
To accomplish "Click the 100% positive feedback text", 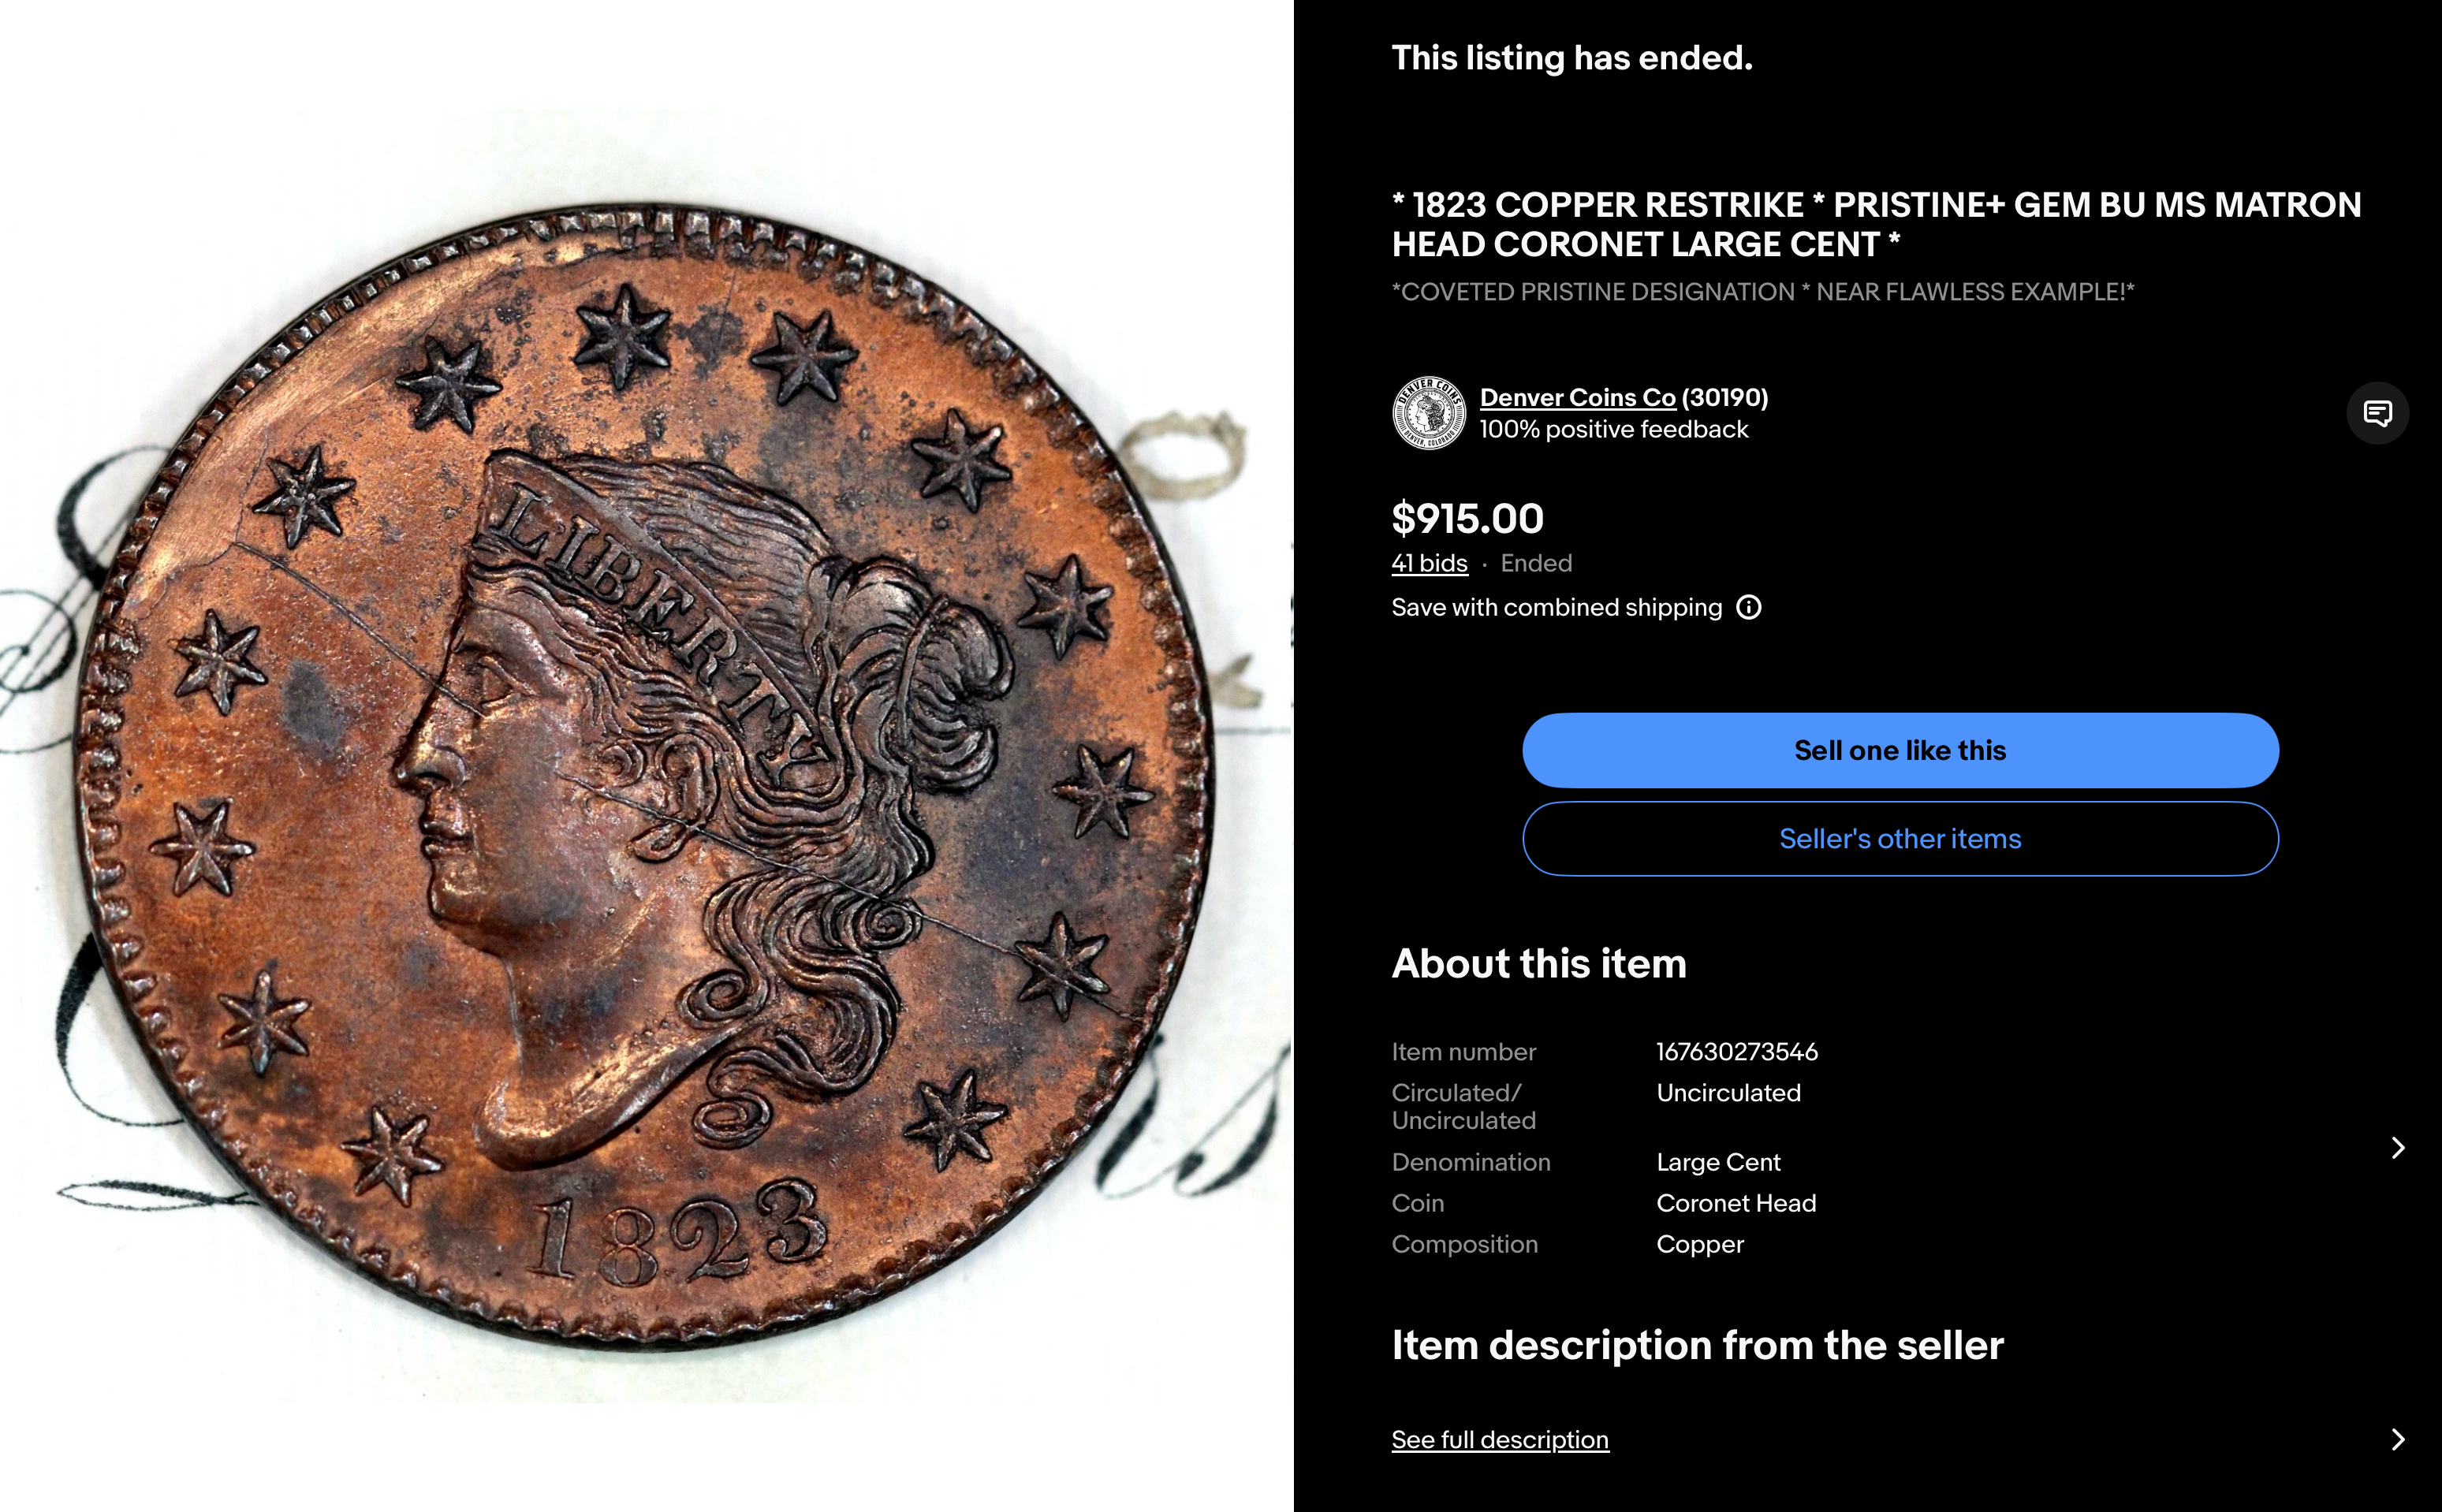I will pyautogui.click(x=1614, y=429).
